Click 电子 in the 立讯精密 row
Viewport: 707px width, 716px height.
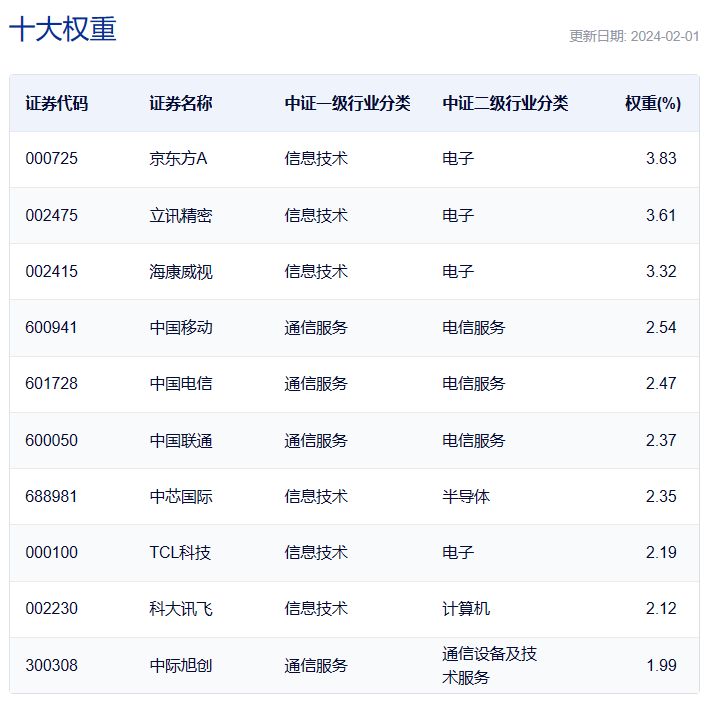458,215
